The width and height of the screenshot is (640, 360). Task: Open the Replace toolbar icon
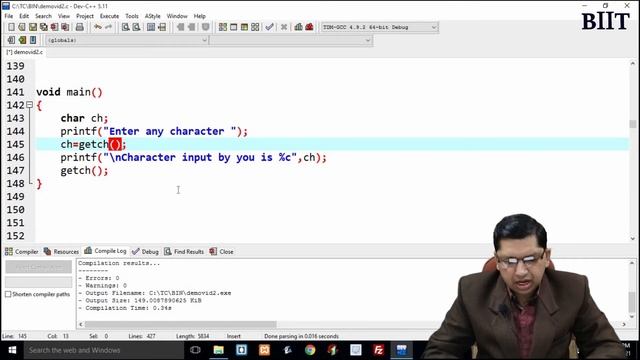tap(136, 27)
